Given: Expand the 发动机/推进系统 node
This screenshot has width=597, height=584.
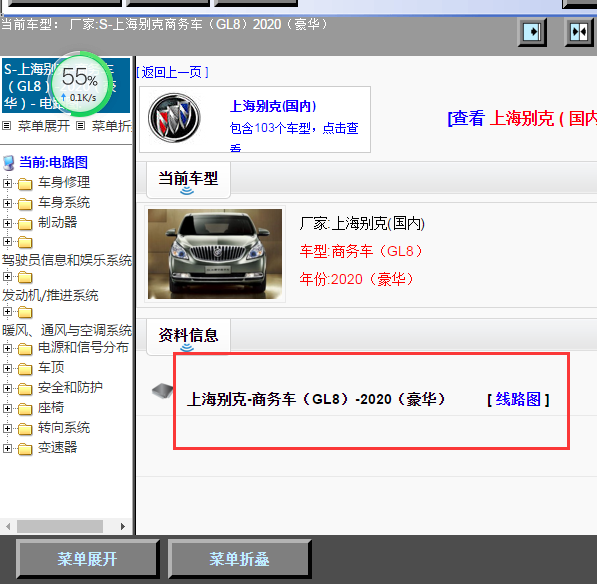Looking at the screenshot, I should pos(7,276).
